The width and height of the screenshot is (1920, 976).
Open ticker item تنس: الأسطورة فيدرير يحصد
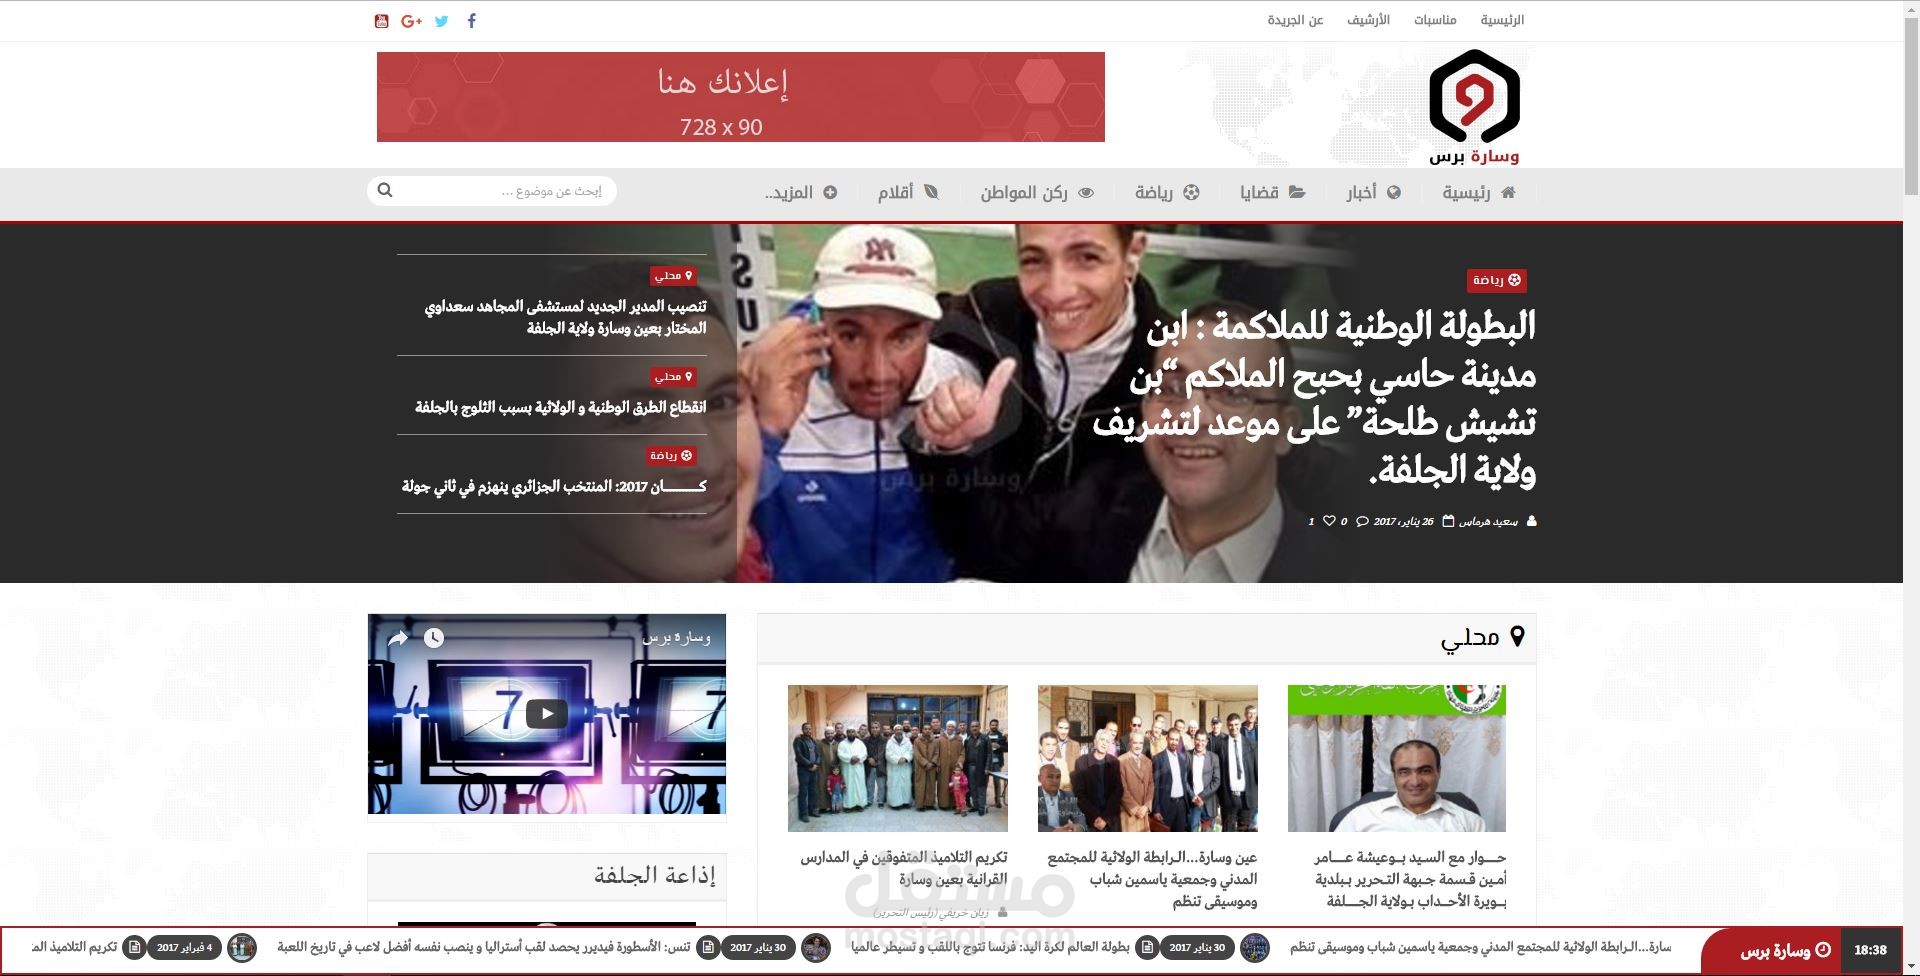tap(484, 947)
